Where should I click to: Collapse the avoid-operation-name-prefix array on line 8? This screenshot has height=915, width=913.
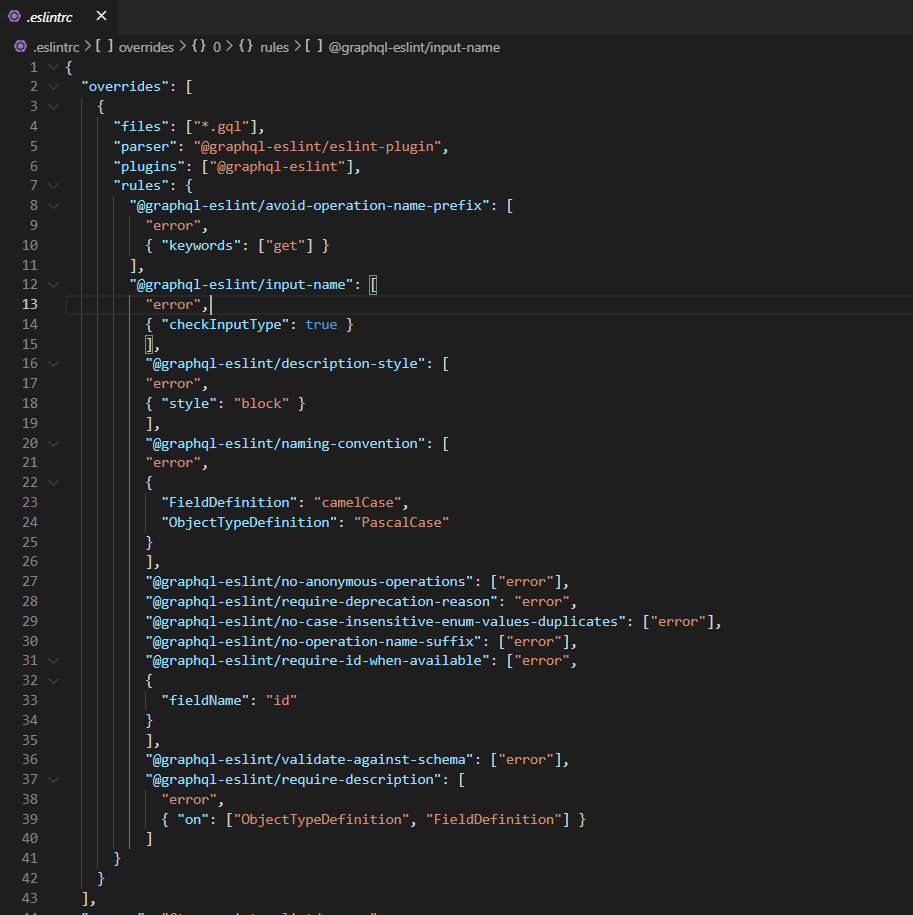(x=53, y=206)
